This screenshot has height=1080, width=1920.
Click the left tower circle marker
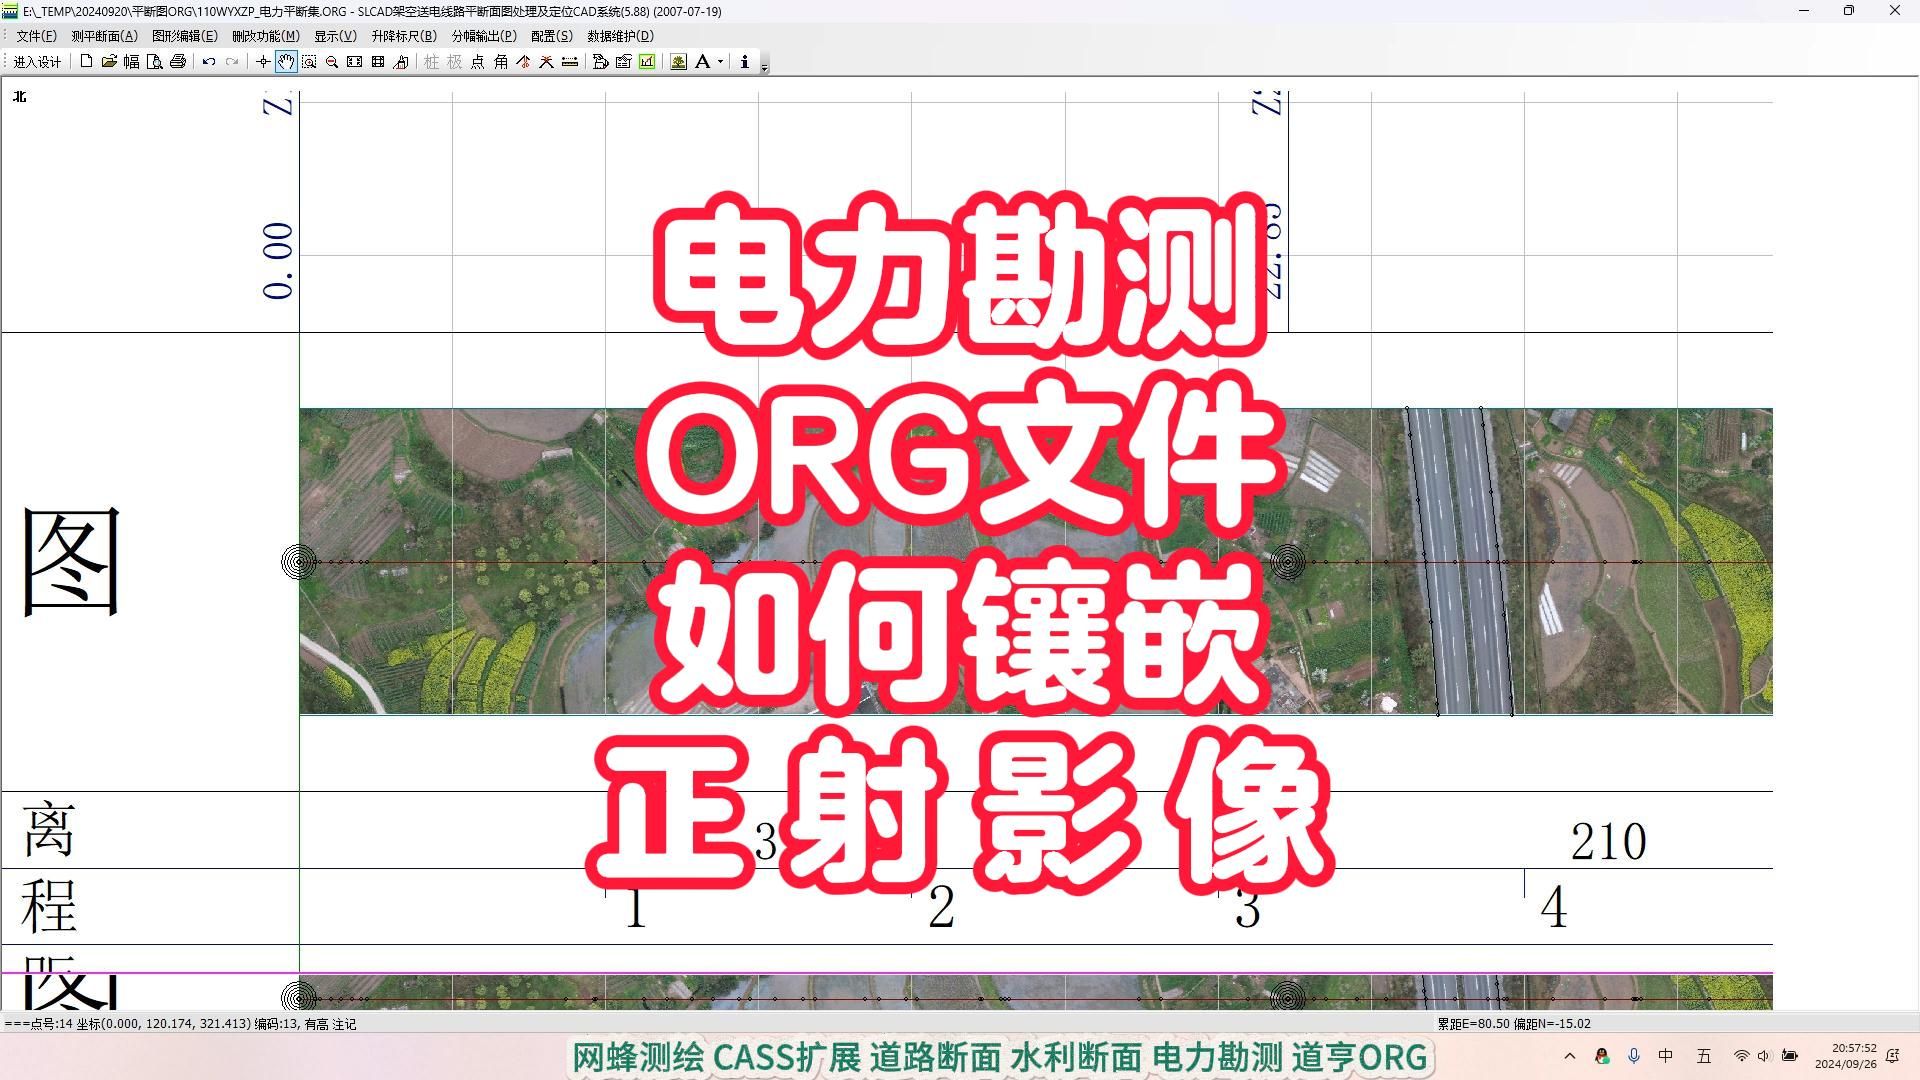pos(299,562)
